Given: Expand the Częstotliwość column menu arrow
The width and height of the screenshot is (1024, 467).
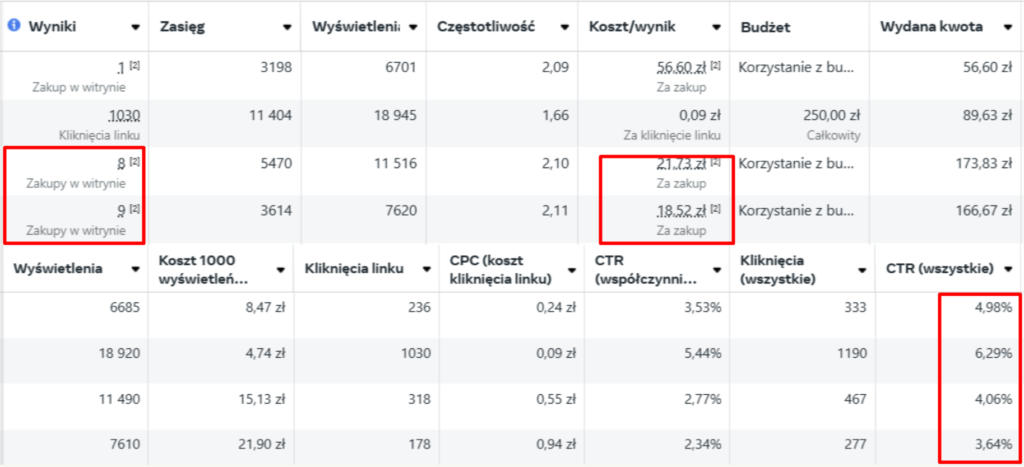Looking at the screenshot, I should click(565, 27).
